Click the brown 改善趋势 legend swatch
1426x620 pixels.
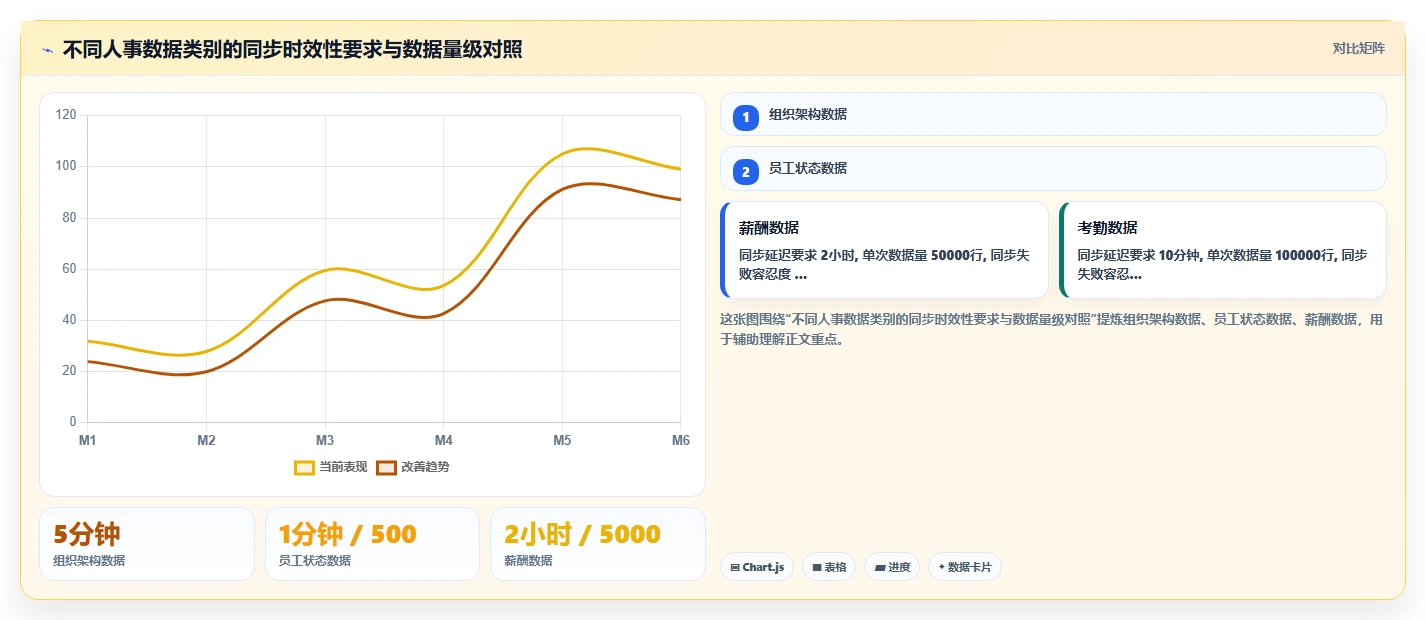(x=387, y=467)
